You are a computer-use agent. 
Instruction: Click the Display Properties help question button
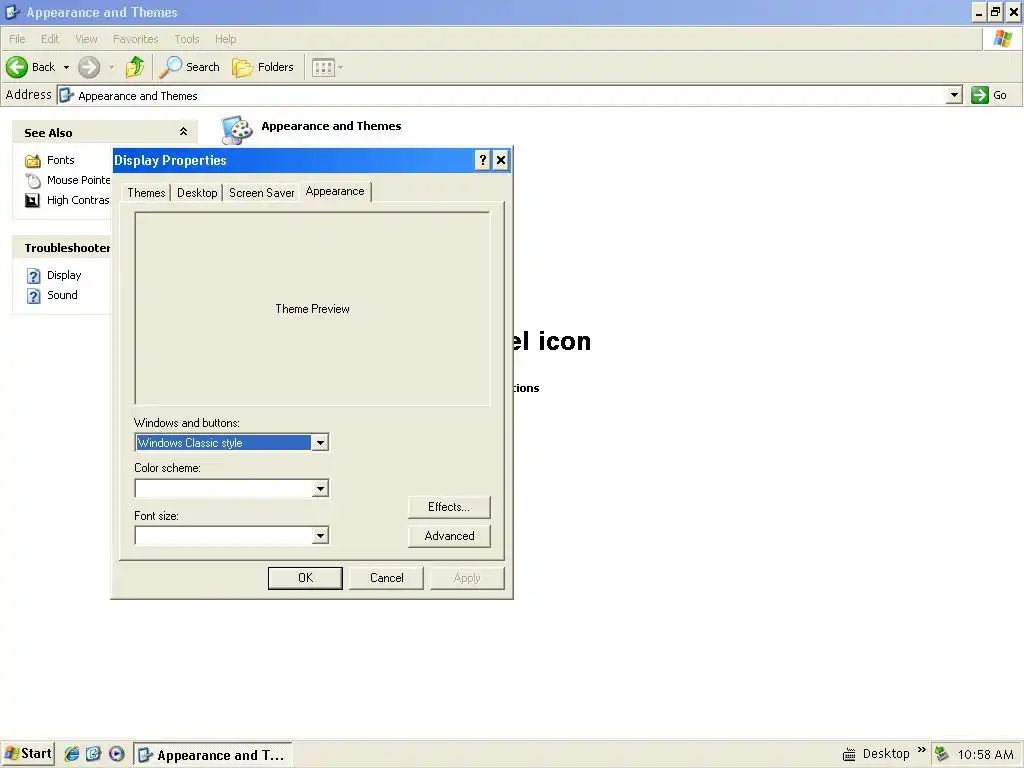click(483, 160)
